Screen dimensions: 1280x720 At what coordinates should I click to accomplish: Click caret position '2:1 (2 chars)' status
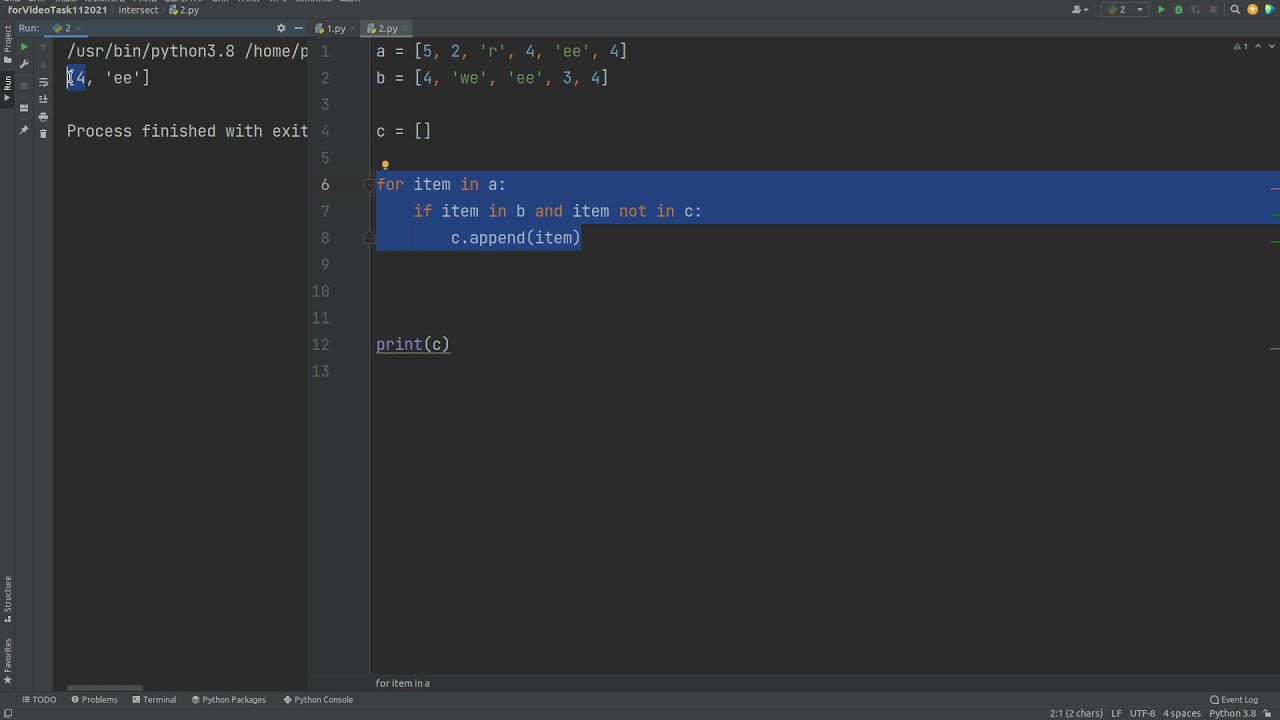(x=1076, y=713)
